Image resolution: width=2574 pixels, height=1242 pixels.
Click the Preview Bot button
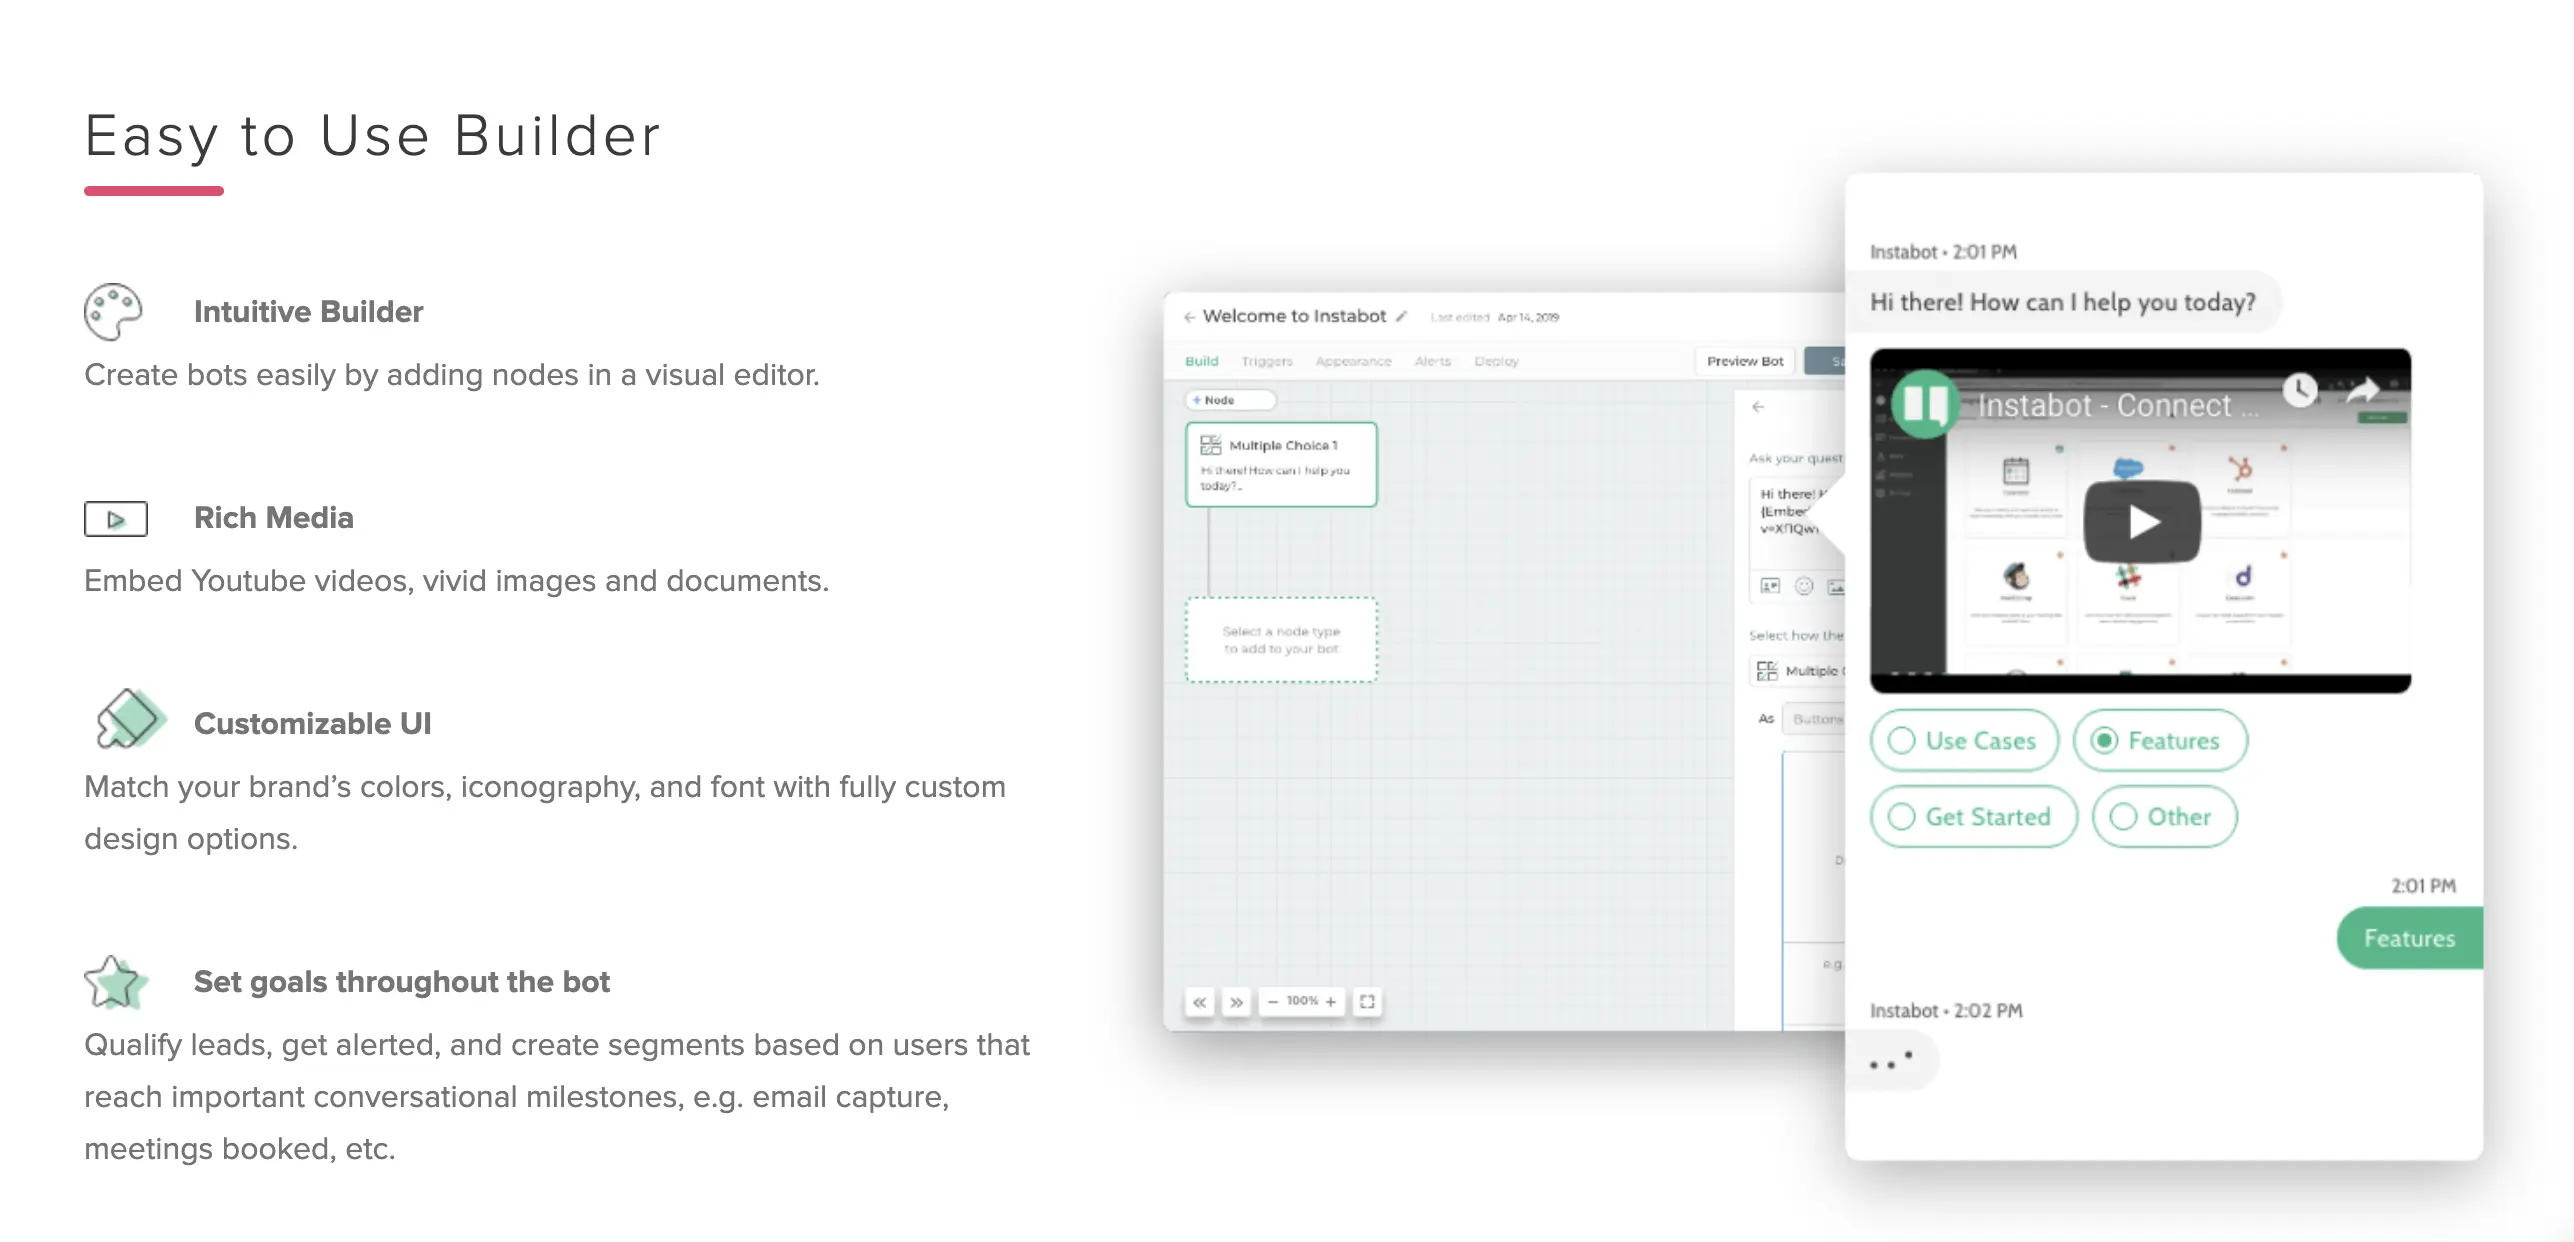click(1747, 363)
